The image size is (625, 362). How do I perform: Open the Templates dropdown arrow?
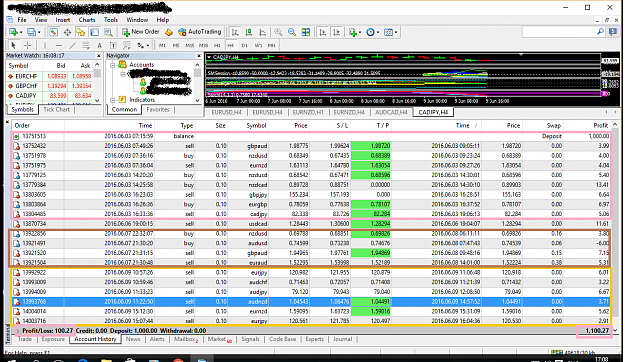(395, 32)
